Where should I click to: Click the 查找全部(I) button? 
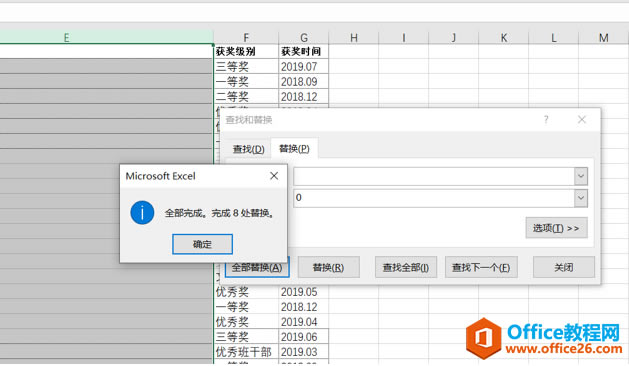tap(406, 268)
